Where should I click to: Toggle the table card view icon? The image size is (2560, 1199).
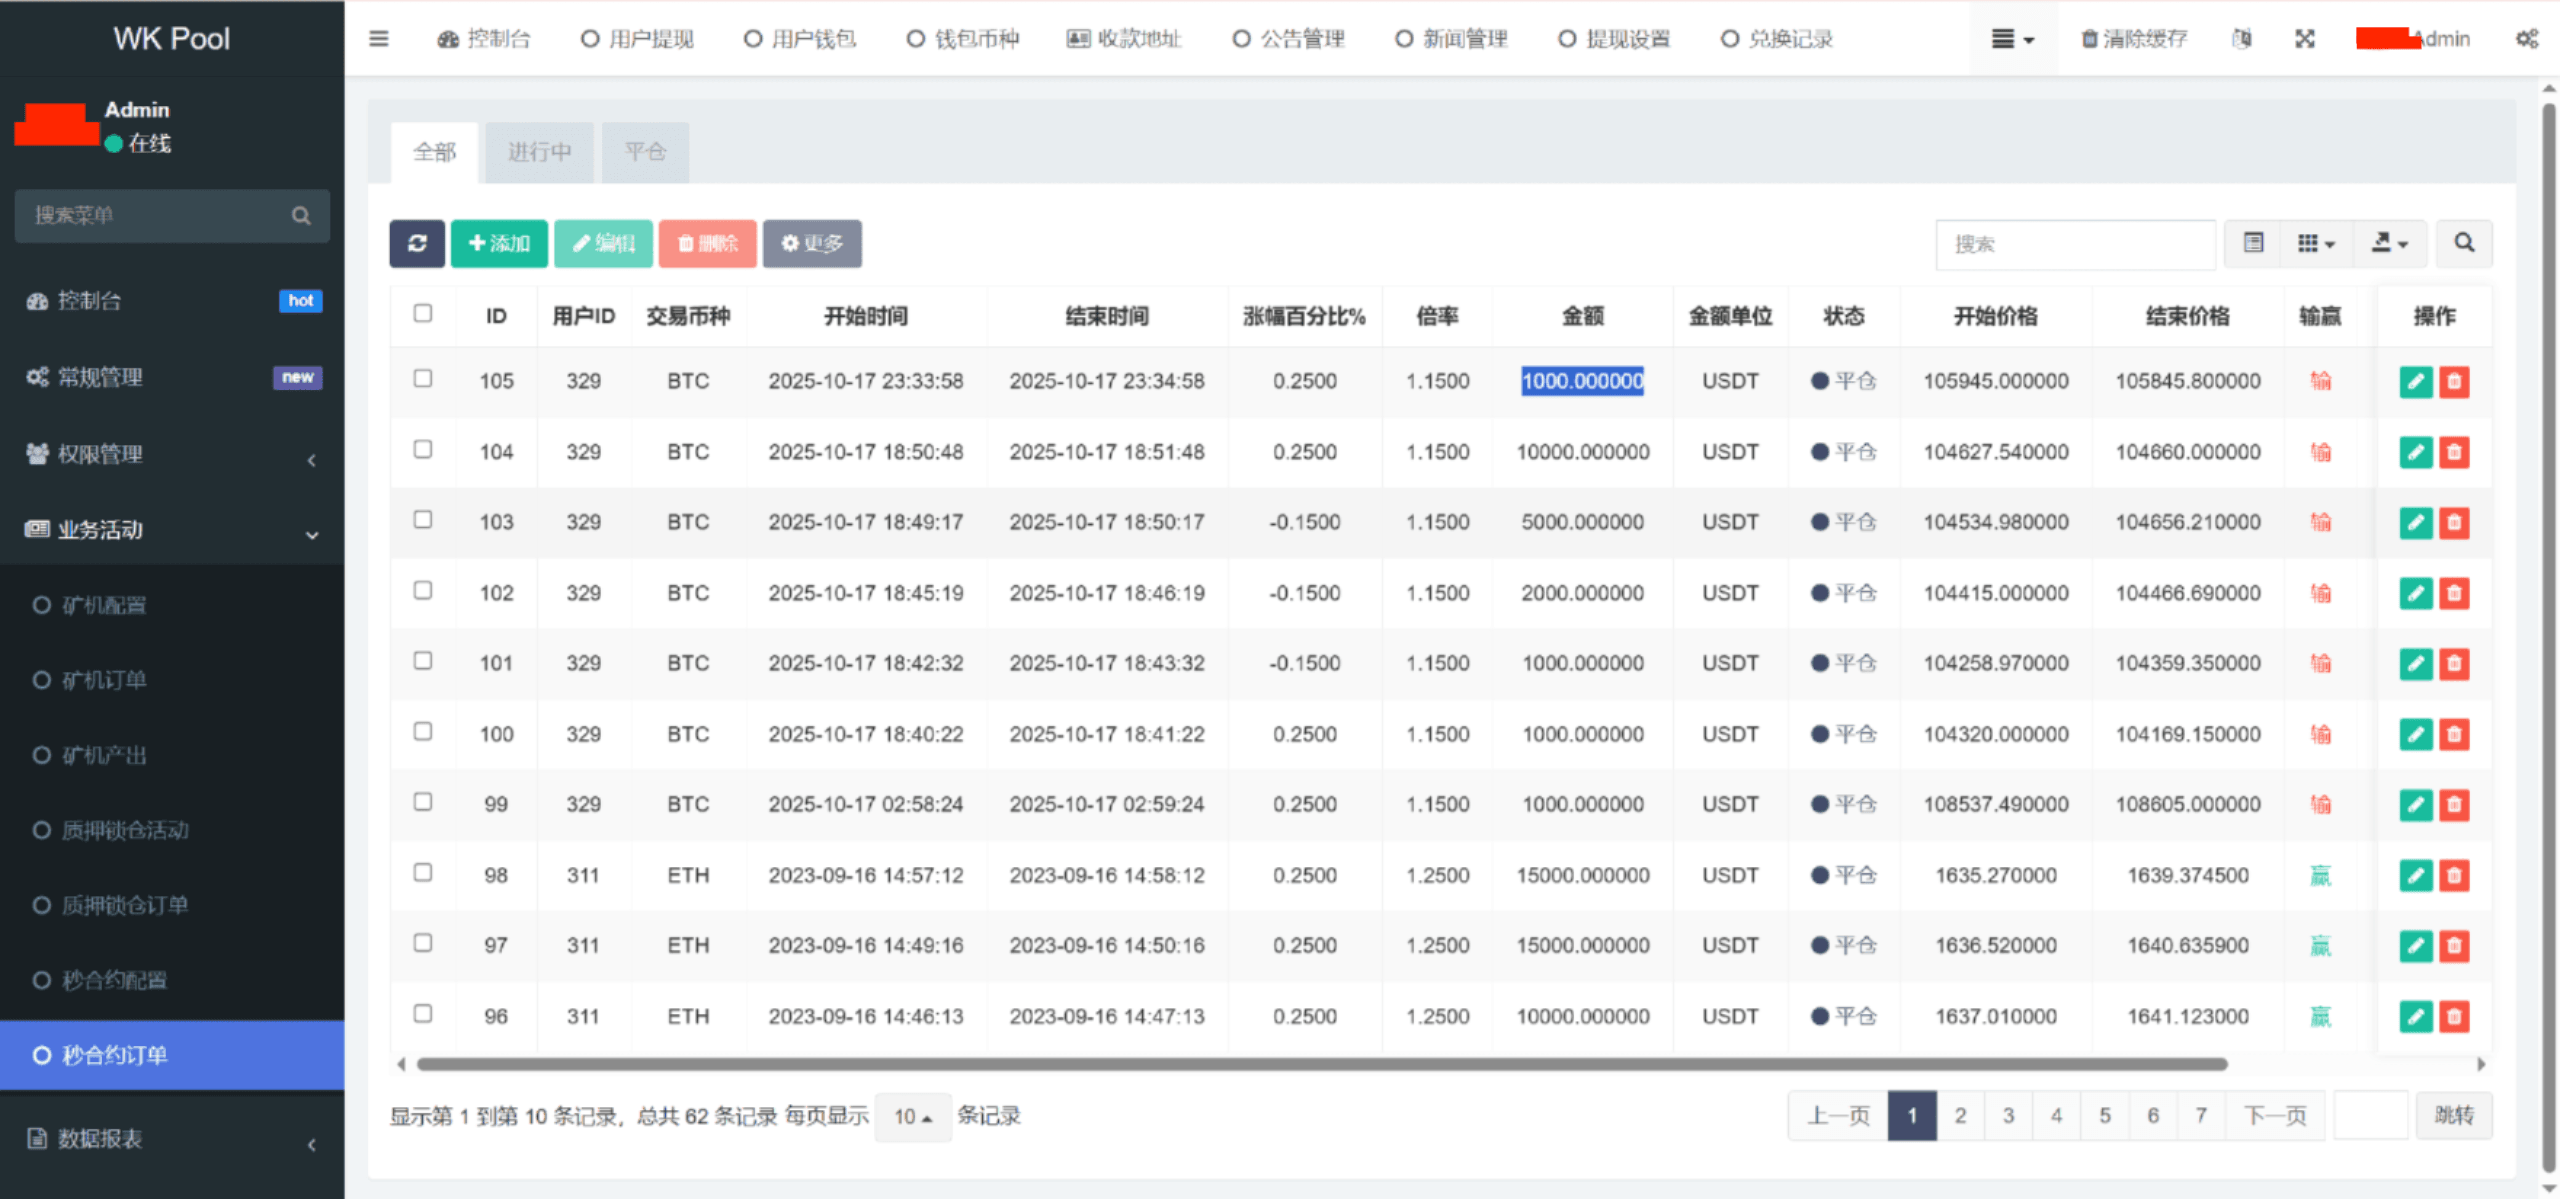coord(2253,243)
